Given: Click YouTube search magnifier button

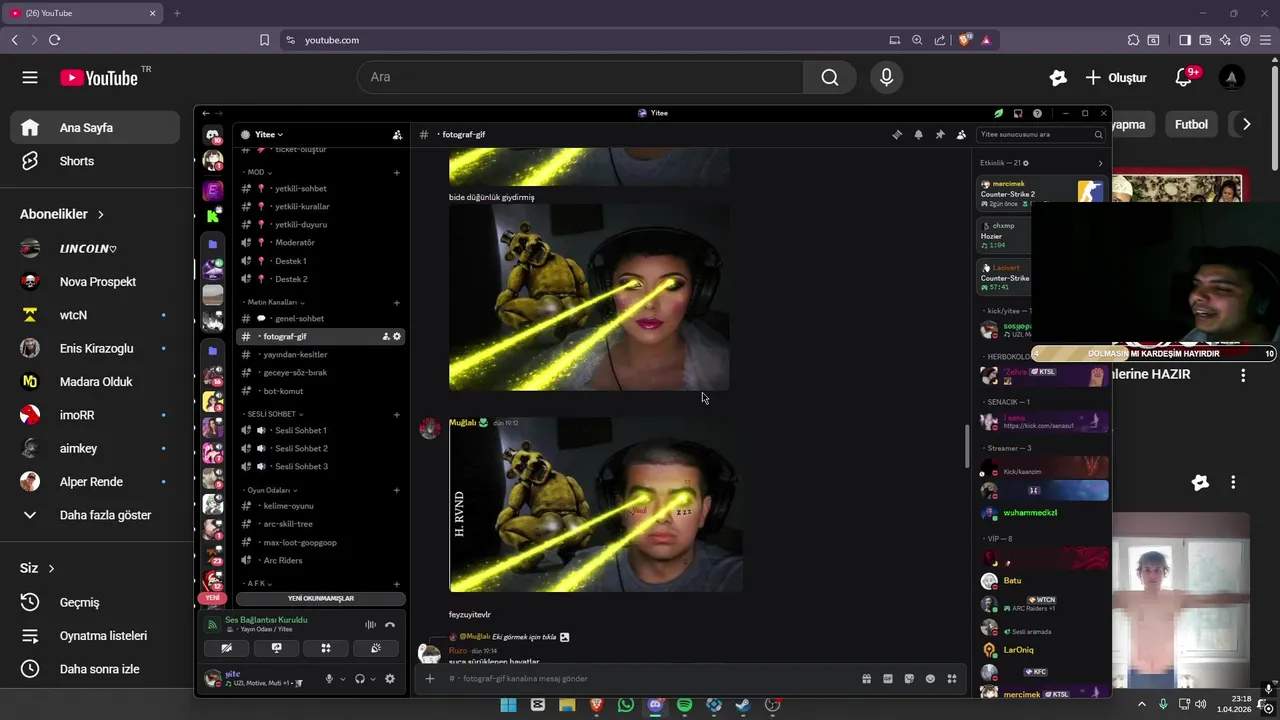Looking at the screenshot, I should (x=830, y=77).
